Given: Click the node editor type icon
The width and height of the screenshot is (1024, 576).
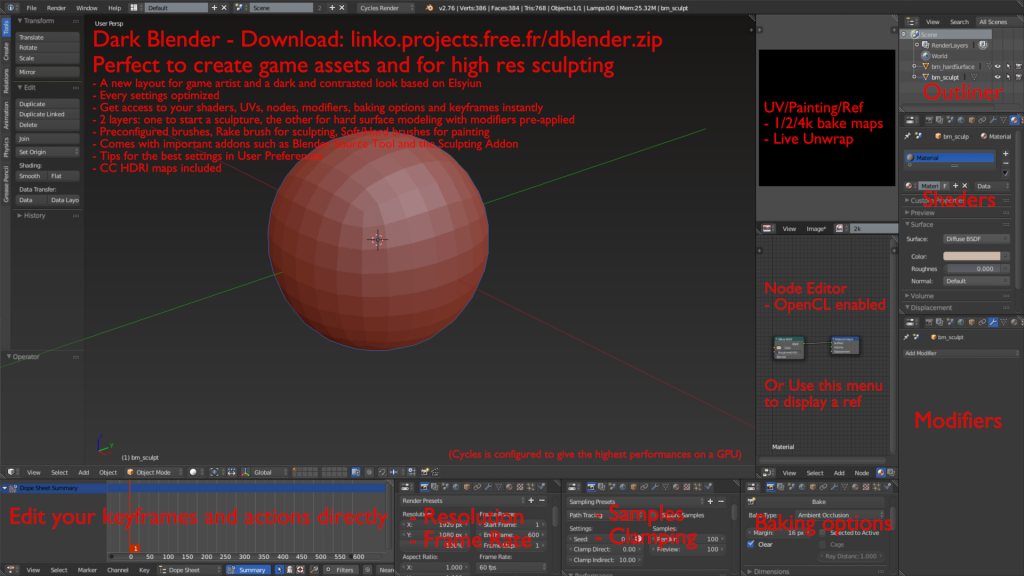Looking at the screenshot, I should point(769,473).
